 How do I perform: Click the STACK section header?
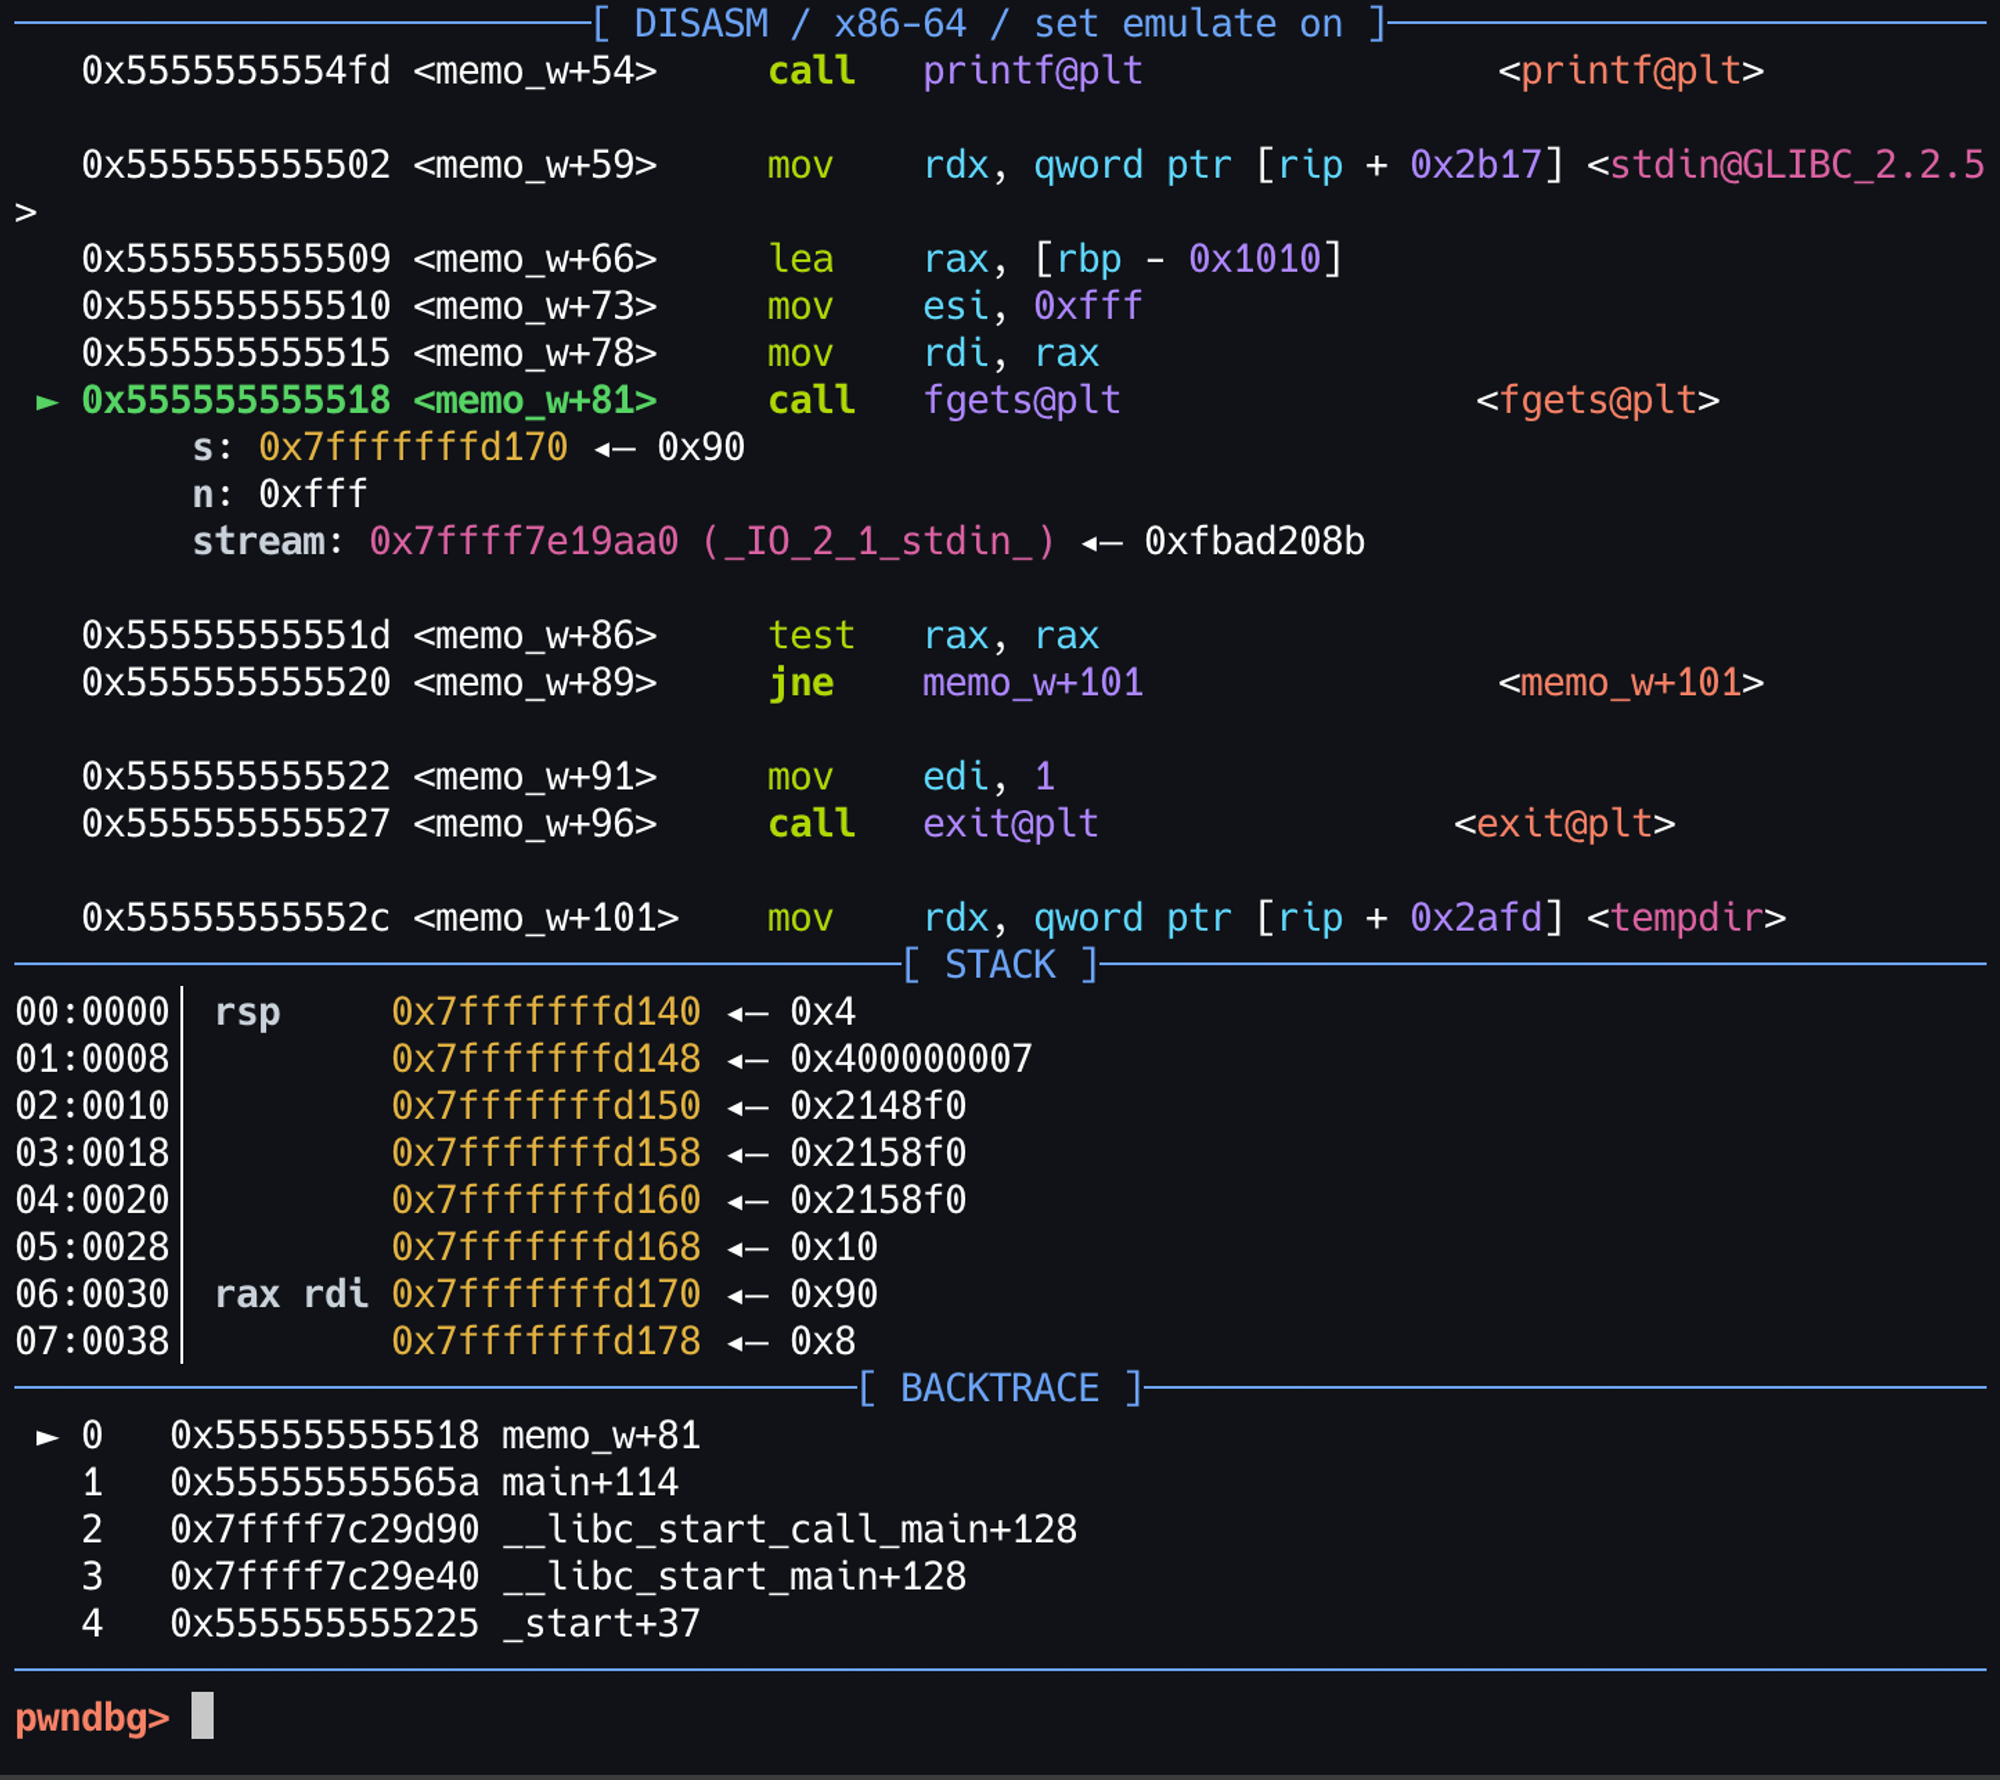(x=1000, y=965)
